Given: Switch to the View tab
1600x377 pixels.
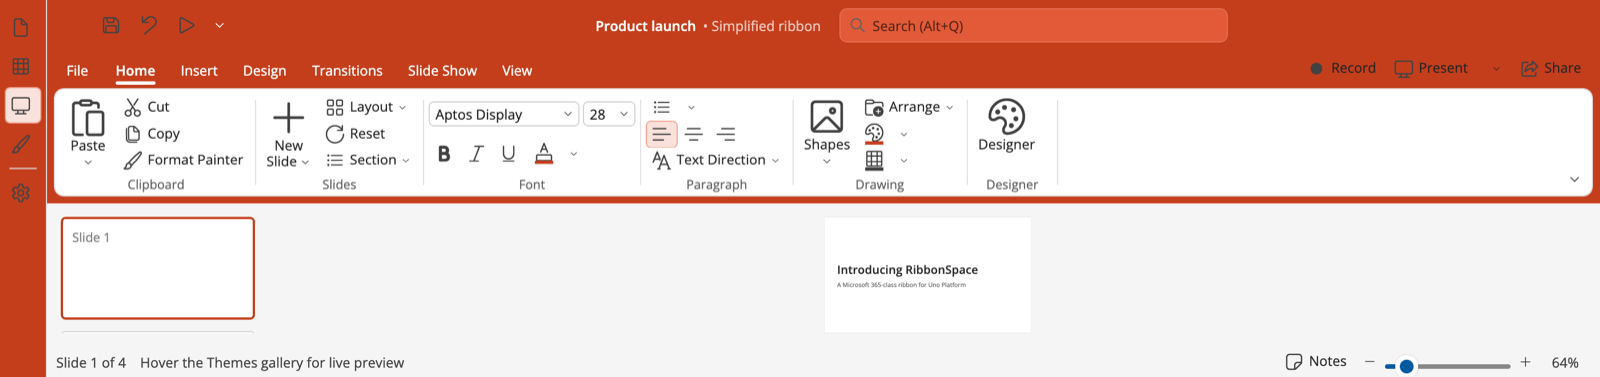Looking at the screenshot, I should pos(517,70).
